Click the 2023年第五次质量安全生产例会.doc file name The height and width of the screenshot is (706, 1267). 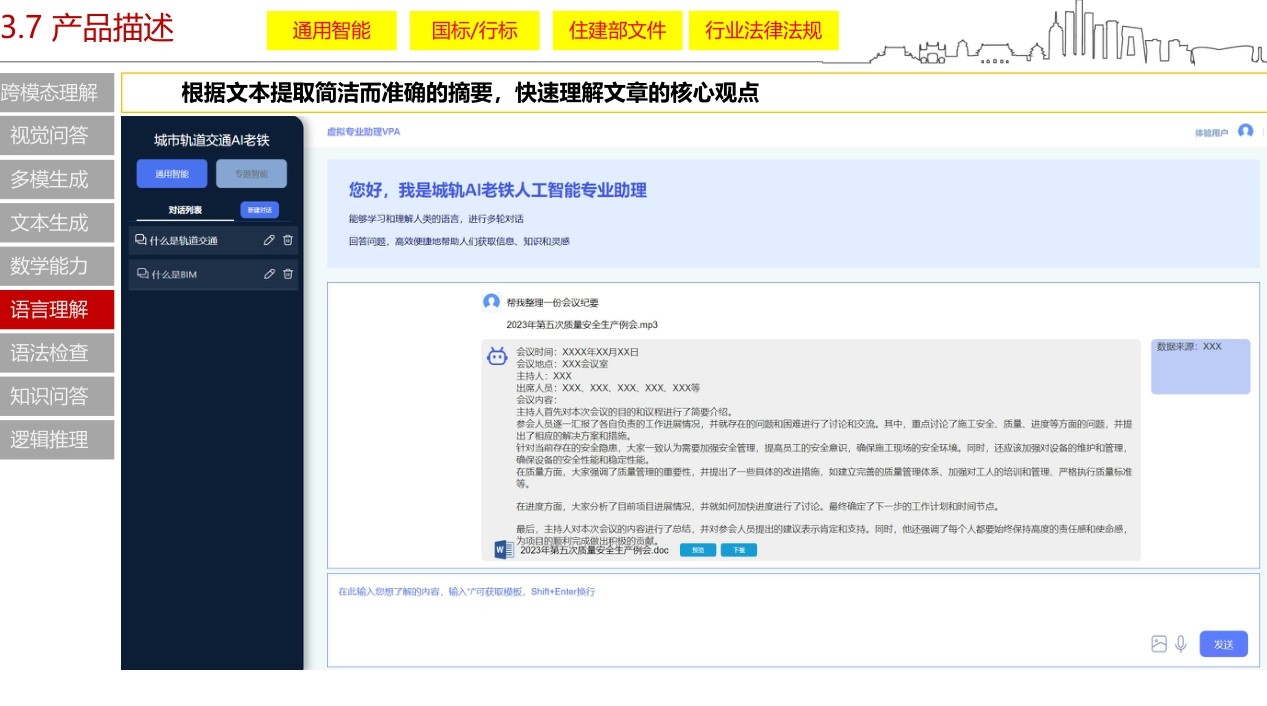[594, 550]
